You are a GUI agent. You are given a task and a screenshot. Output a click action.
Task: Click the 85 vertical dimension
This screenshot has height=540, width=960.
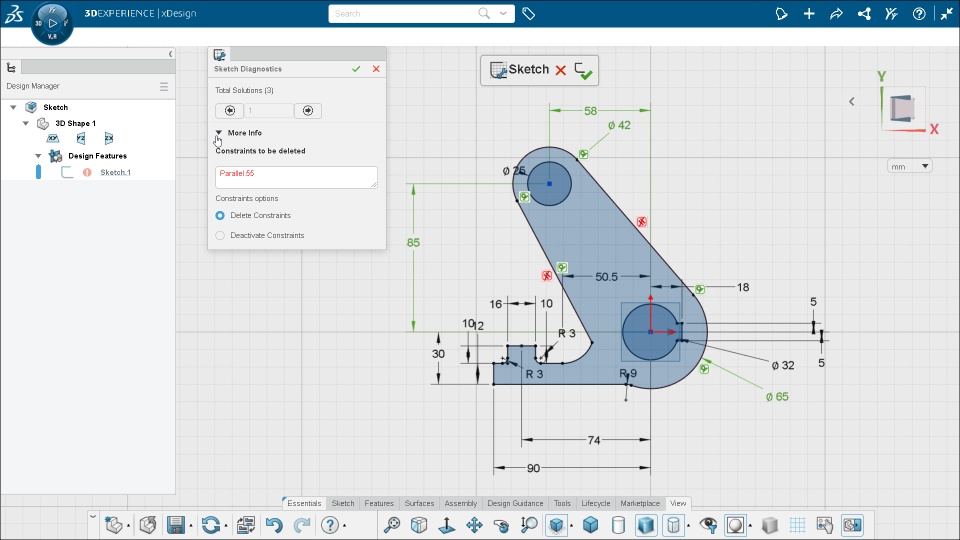[413, 242]
